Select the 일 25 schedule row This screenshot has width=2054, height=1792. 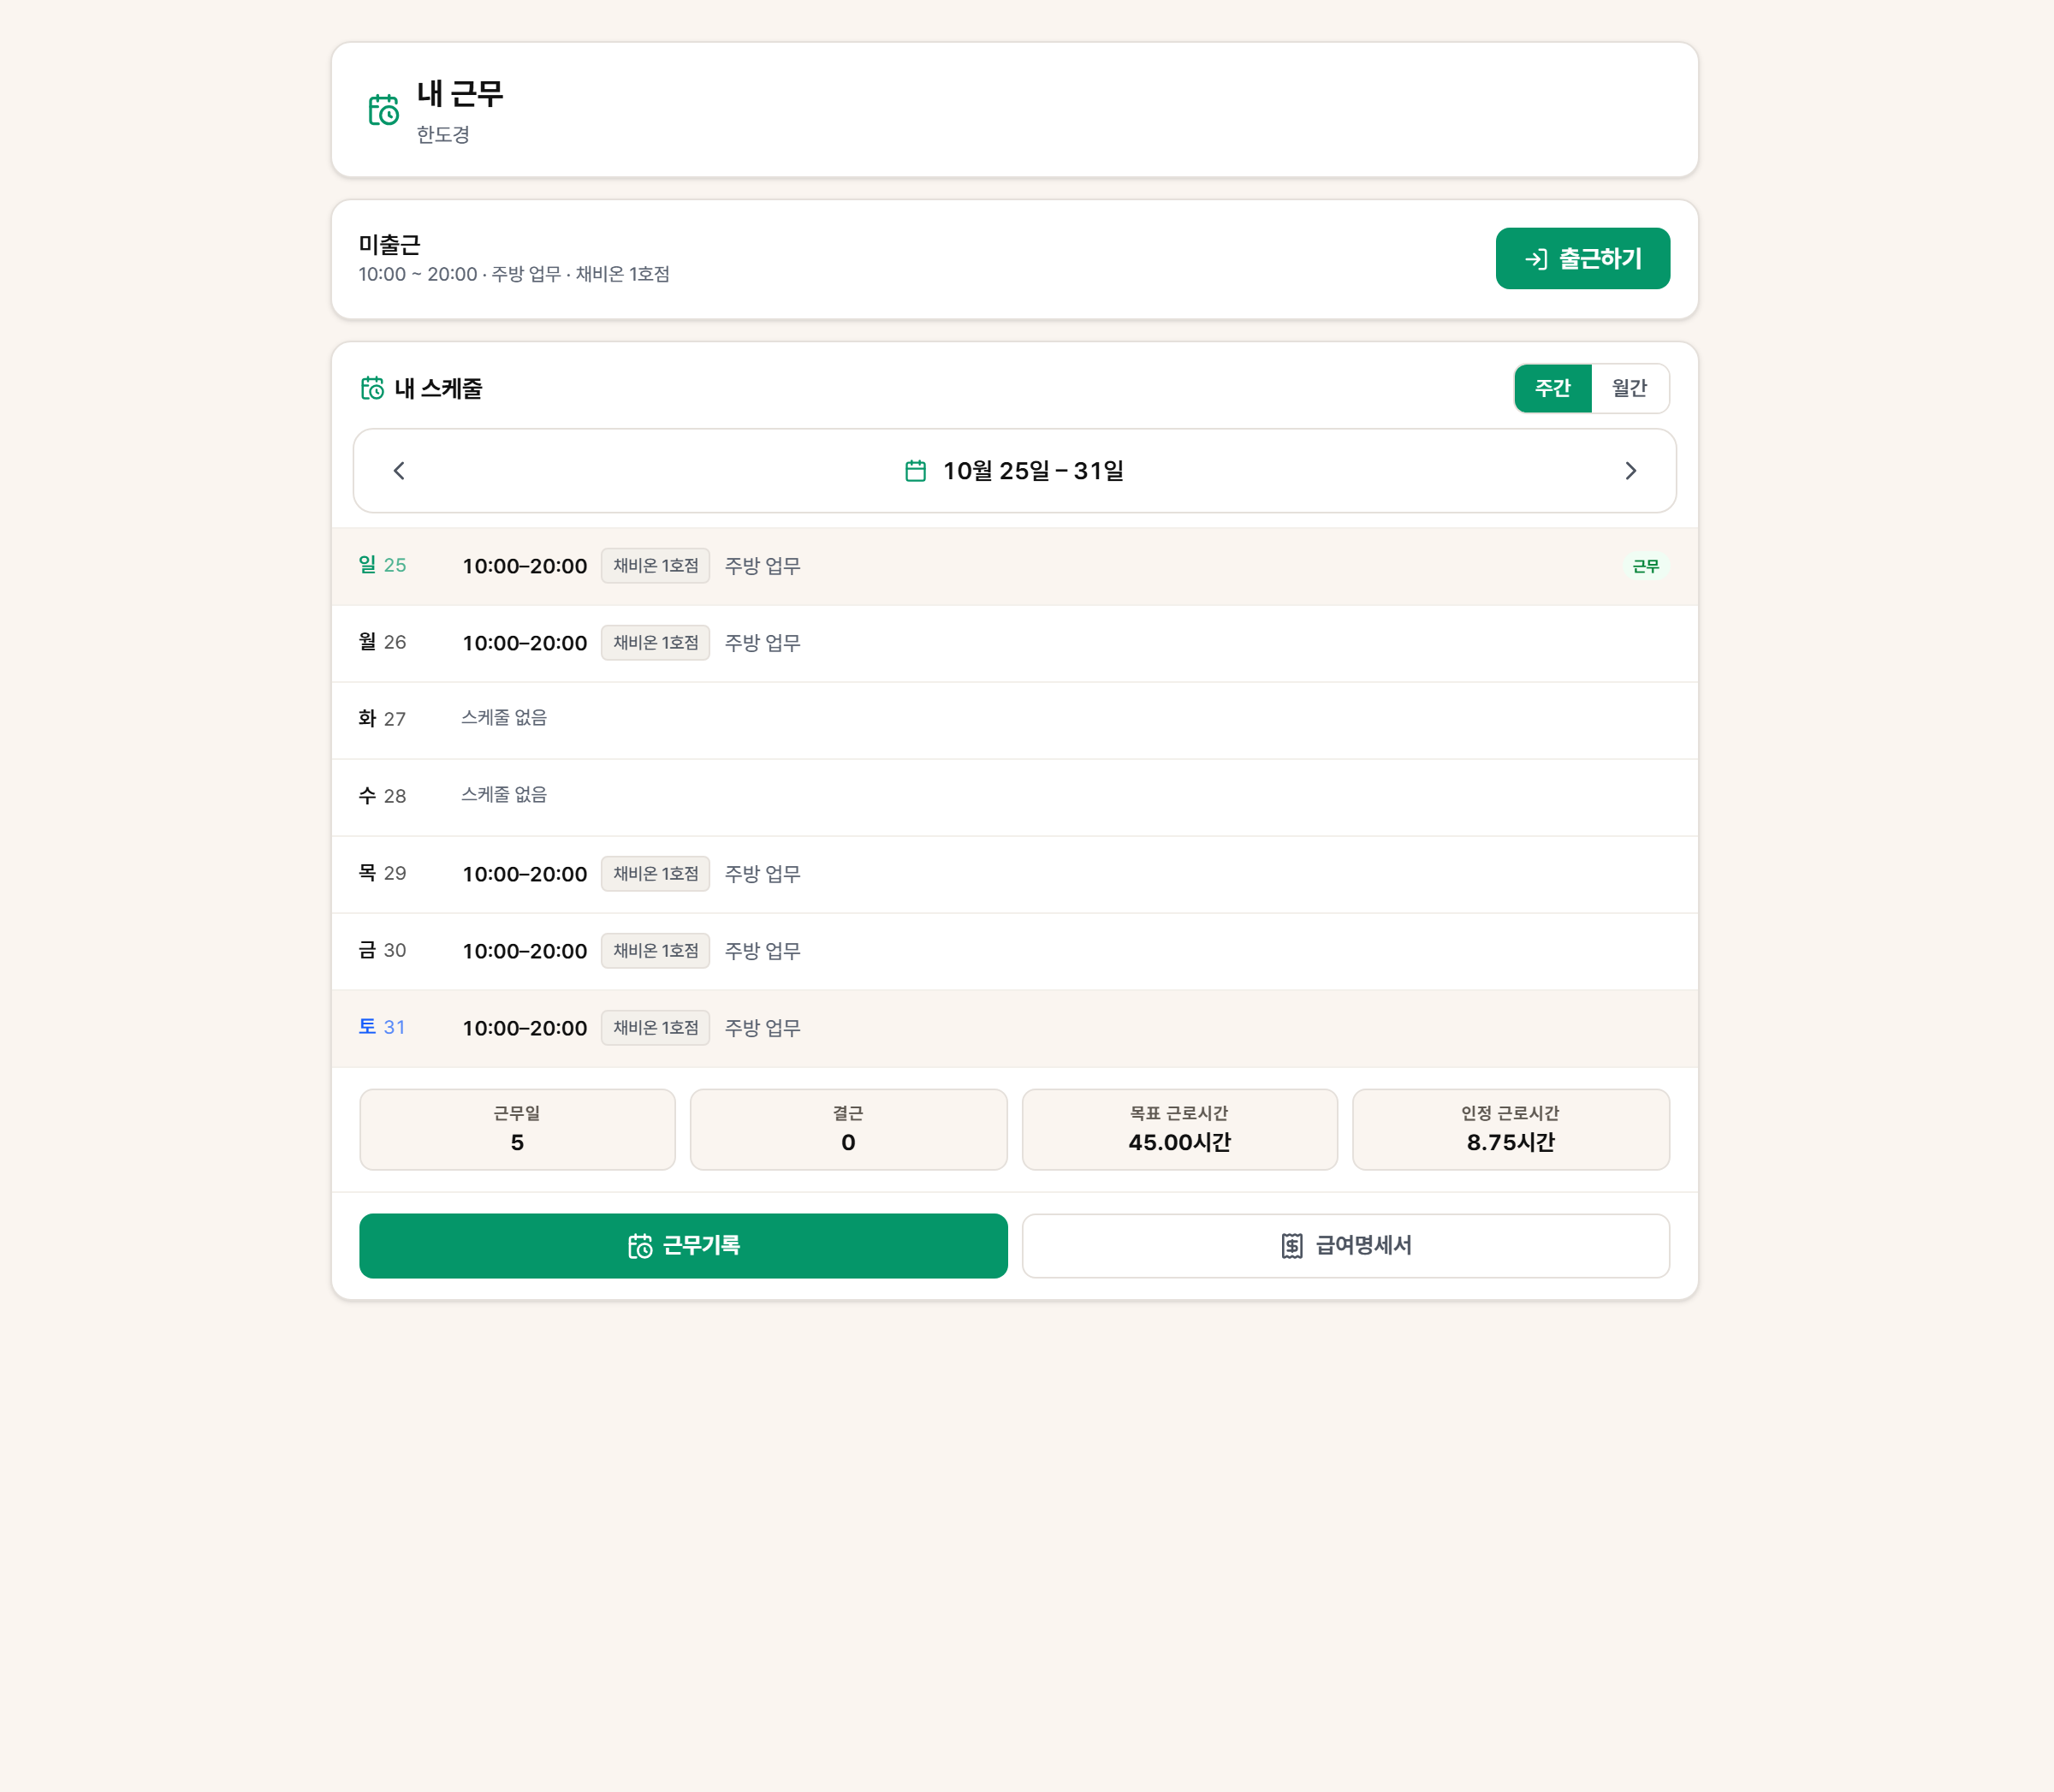click(x=1014, y=566)
